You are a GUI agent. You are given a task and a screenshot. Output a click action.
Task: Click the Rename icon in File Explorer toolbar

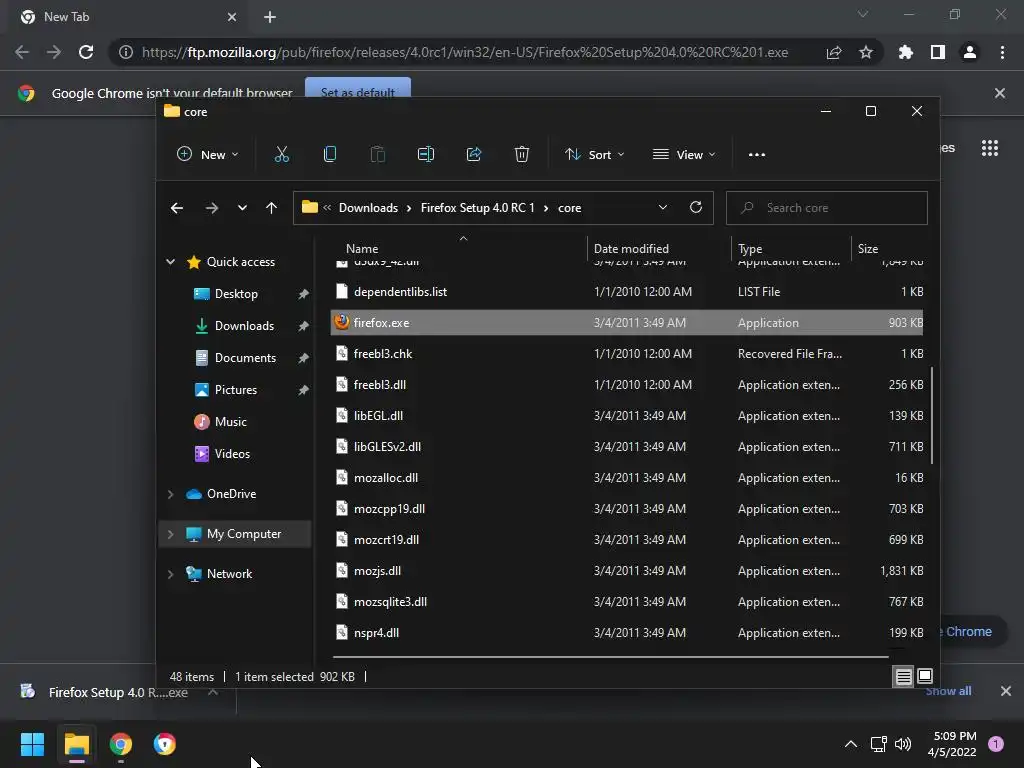[426, 155]
